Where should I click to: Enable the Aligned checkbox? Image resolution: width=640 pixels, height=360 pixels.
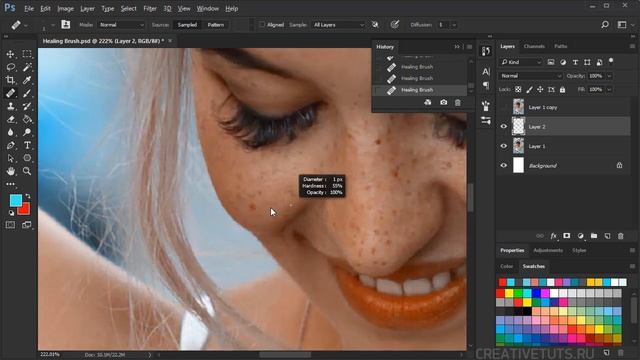262,25
